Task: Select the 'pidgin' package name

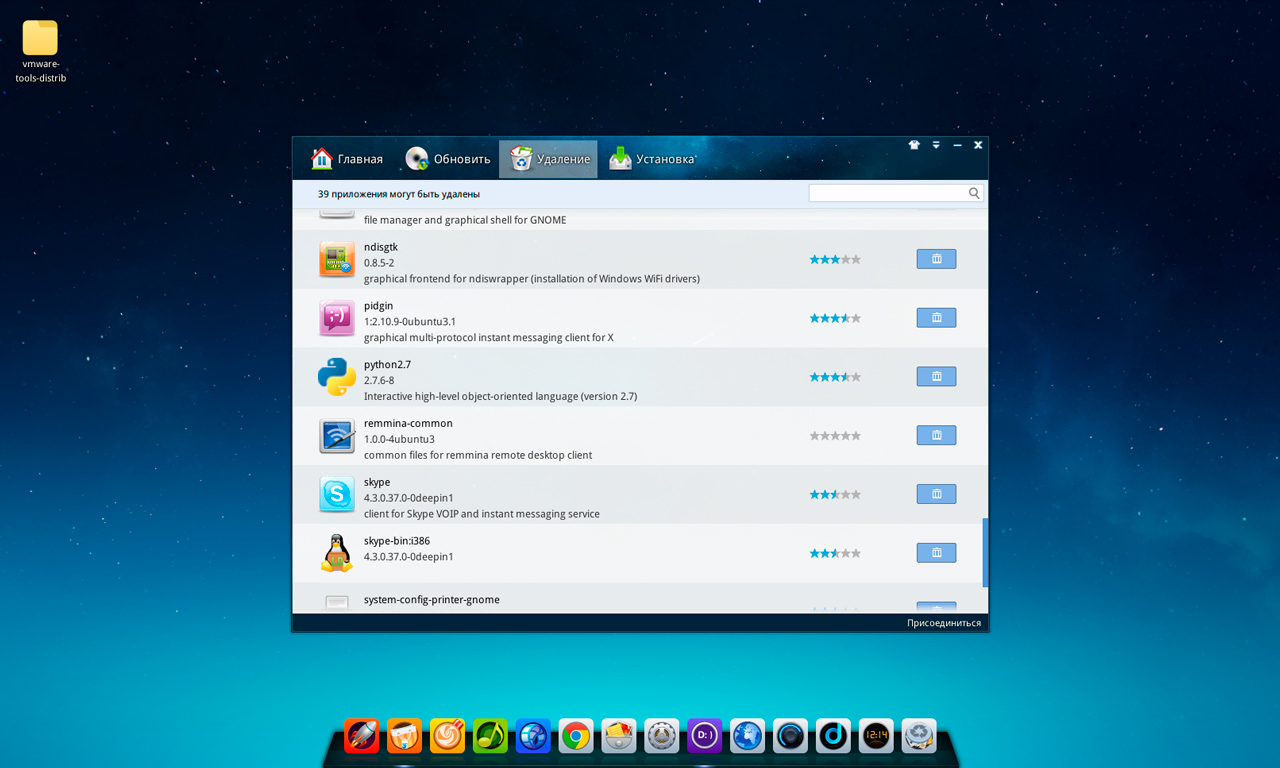Action: pyautogui.click(x=378, y=306)
